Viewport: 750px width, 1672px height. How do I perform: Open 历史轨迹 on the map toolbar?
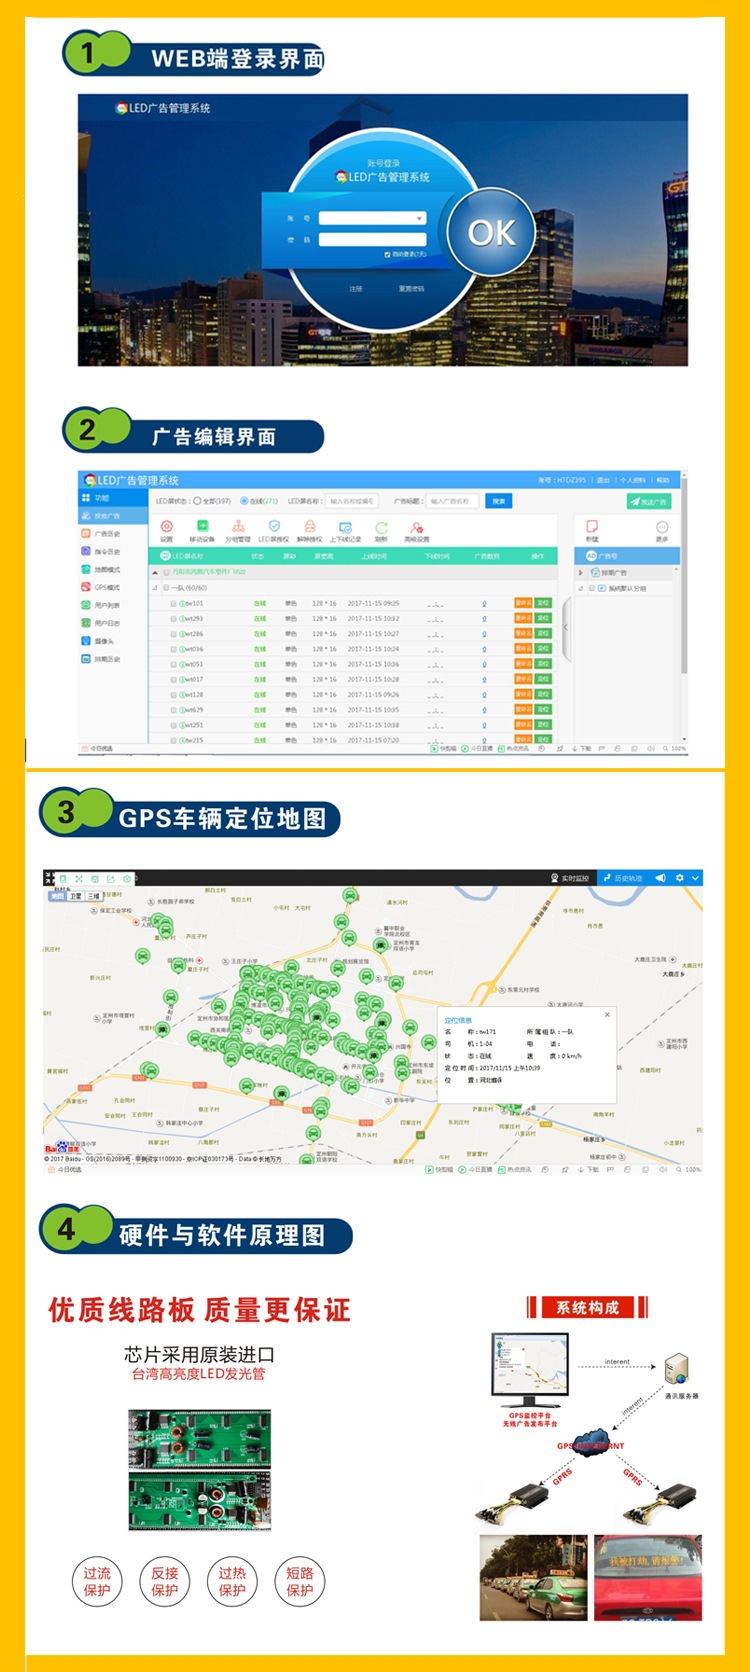pyautogui.click(x=623, y=878)
